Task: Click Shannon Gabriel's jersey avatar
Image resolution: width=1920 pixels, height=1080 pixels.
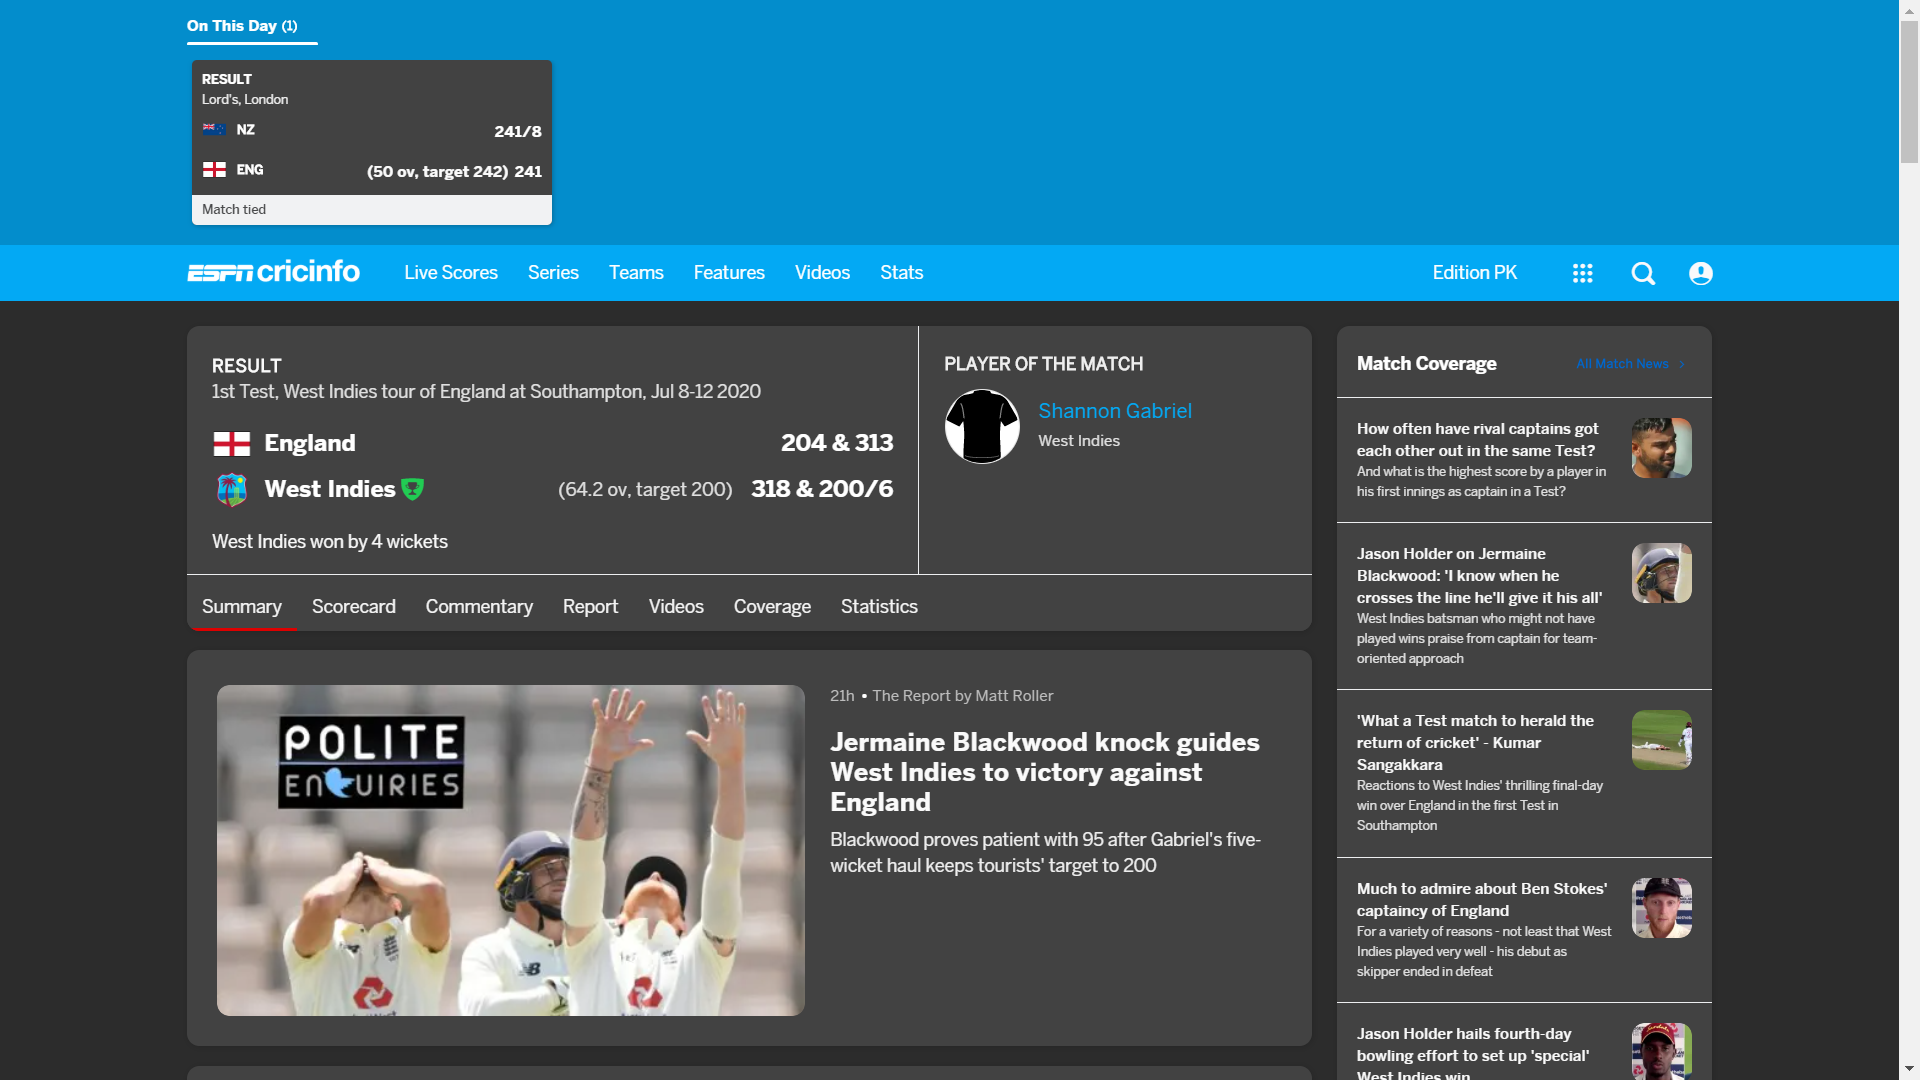Action: click(982, 426)
